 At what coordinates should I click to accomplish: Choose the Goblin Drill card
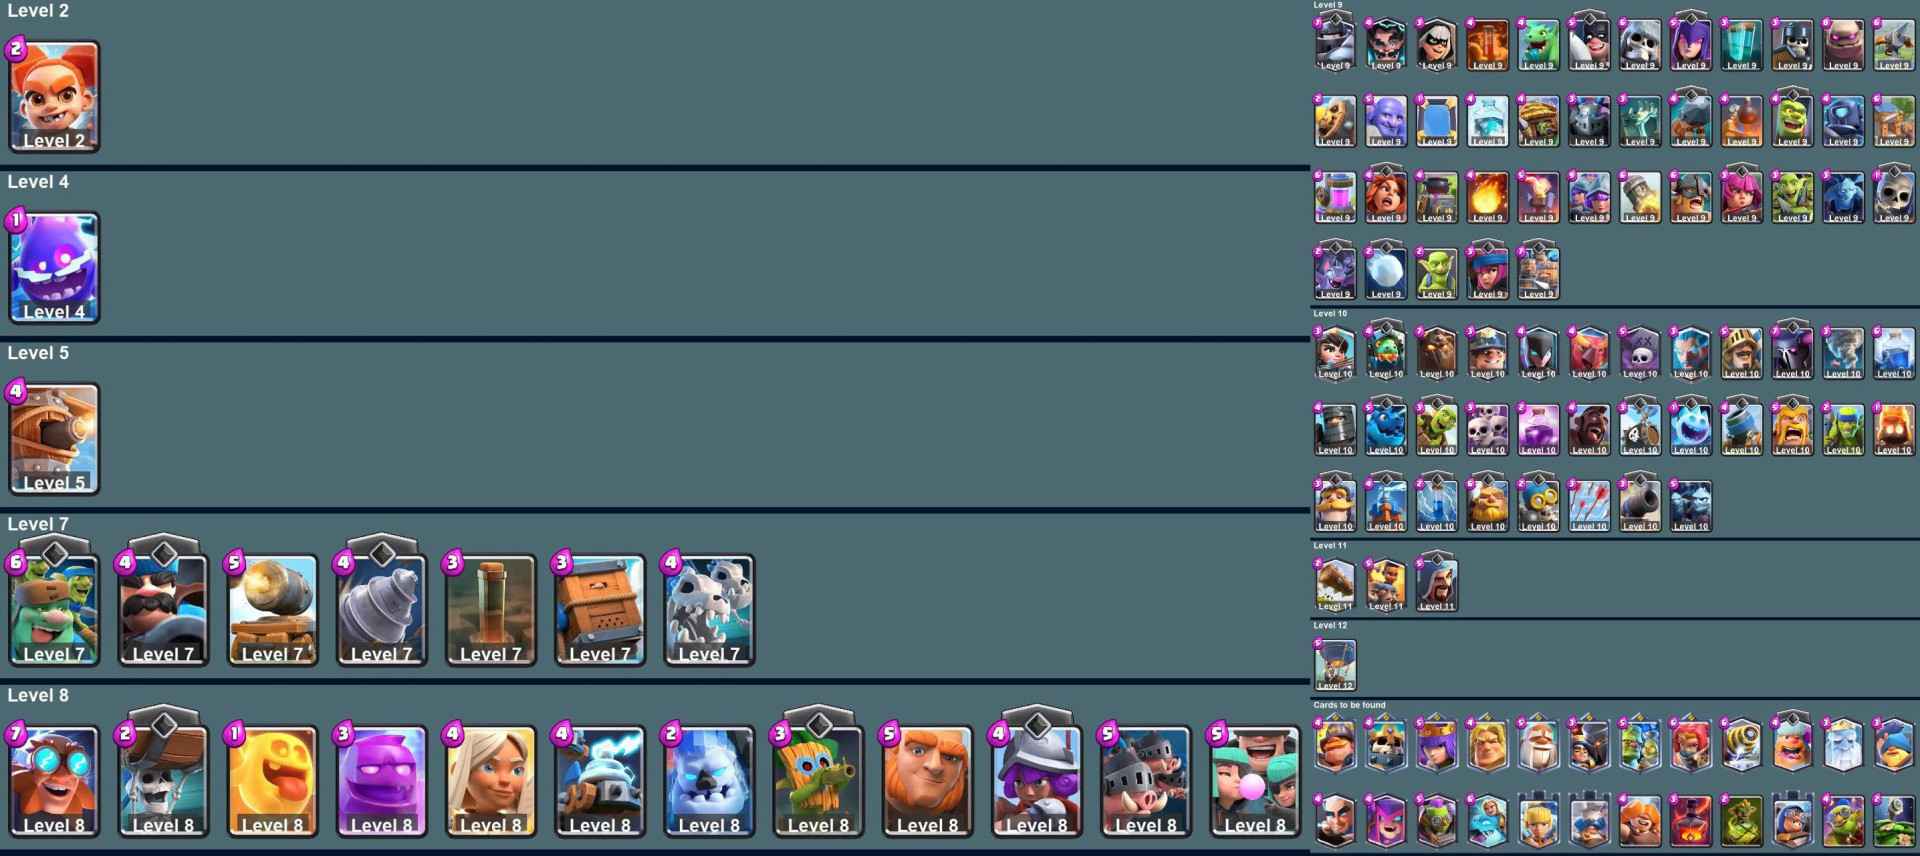click(382, 610)
